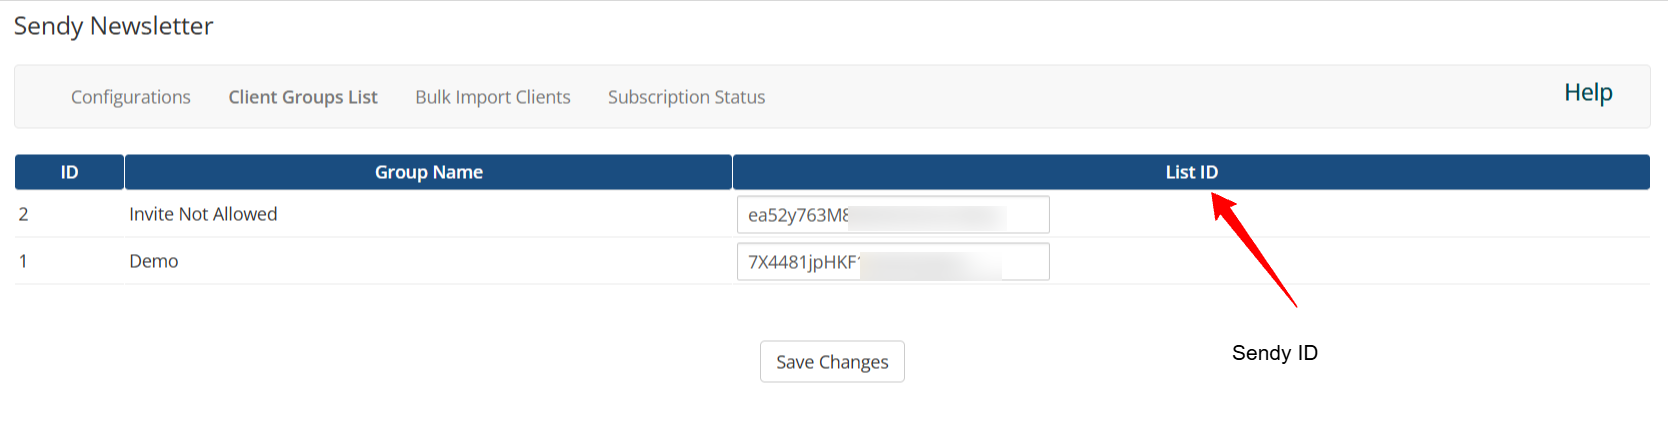The image size is (1668, 448).
Task: Click the List ID column header
Action: click(x=1191, y=172)
